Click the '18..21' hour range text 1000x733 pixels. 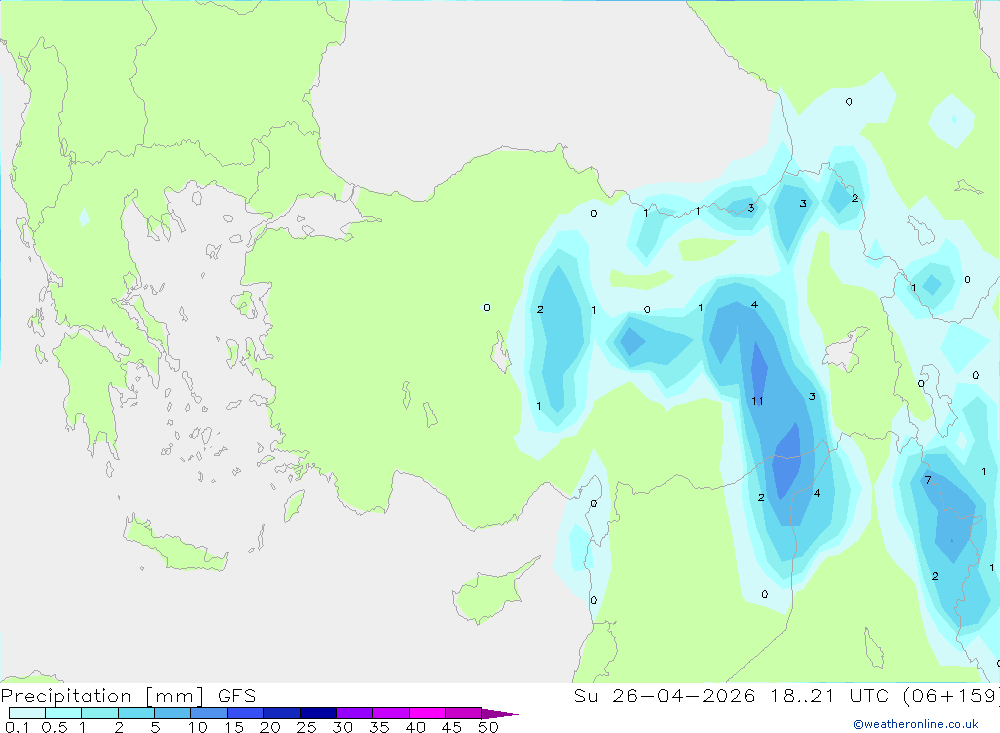point(802,696)
